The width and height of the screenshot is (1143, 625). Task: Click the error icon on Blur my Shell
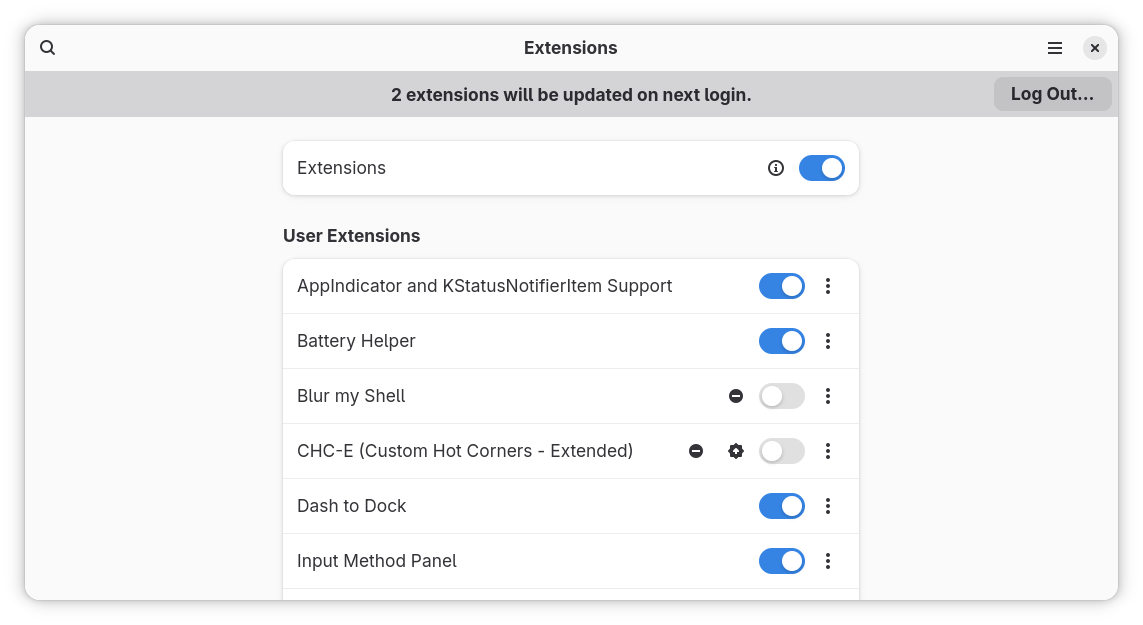point(736,396)
